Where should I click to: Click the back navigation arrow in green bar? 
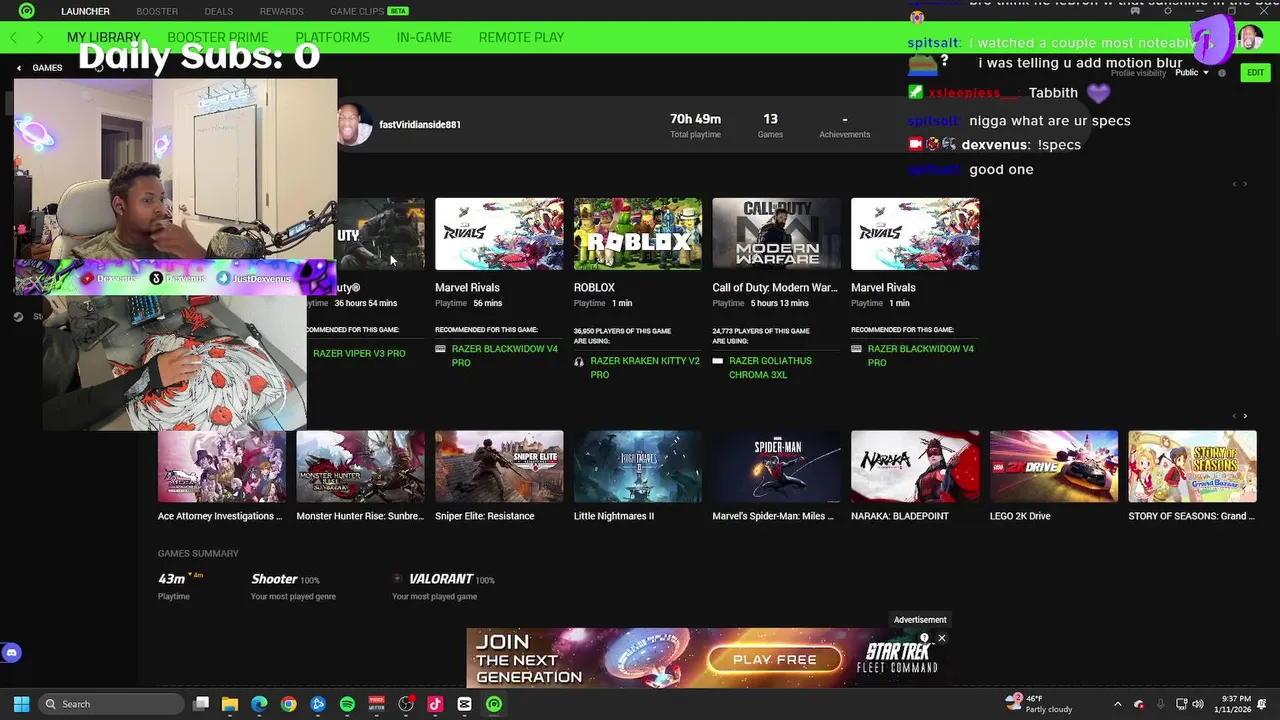tap(13, 37)
